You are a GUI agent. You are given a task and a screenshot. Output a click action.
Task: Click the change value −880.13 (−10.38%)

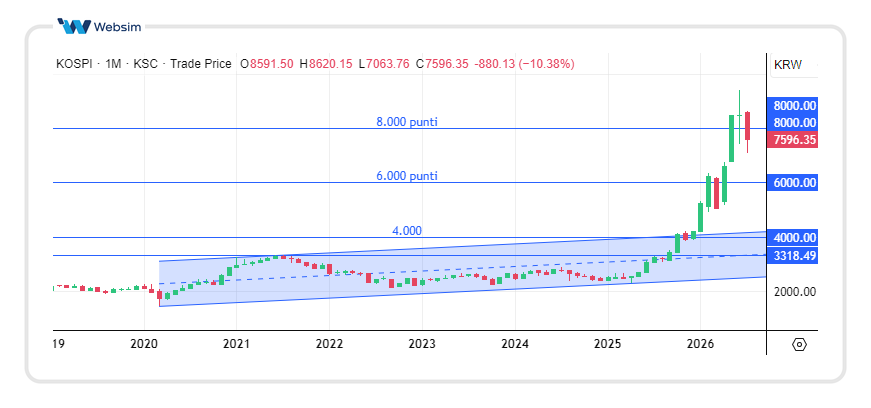pos(524,64)
